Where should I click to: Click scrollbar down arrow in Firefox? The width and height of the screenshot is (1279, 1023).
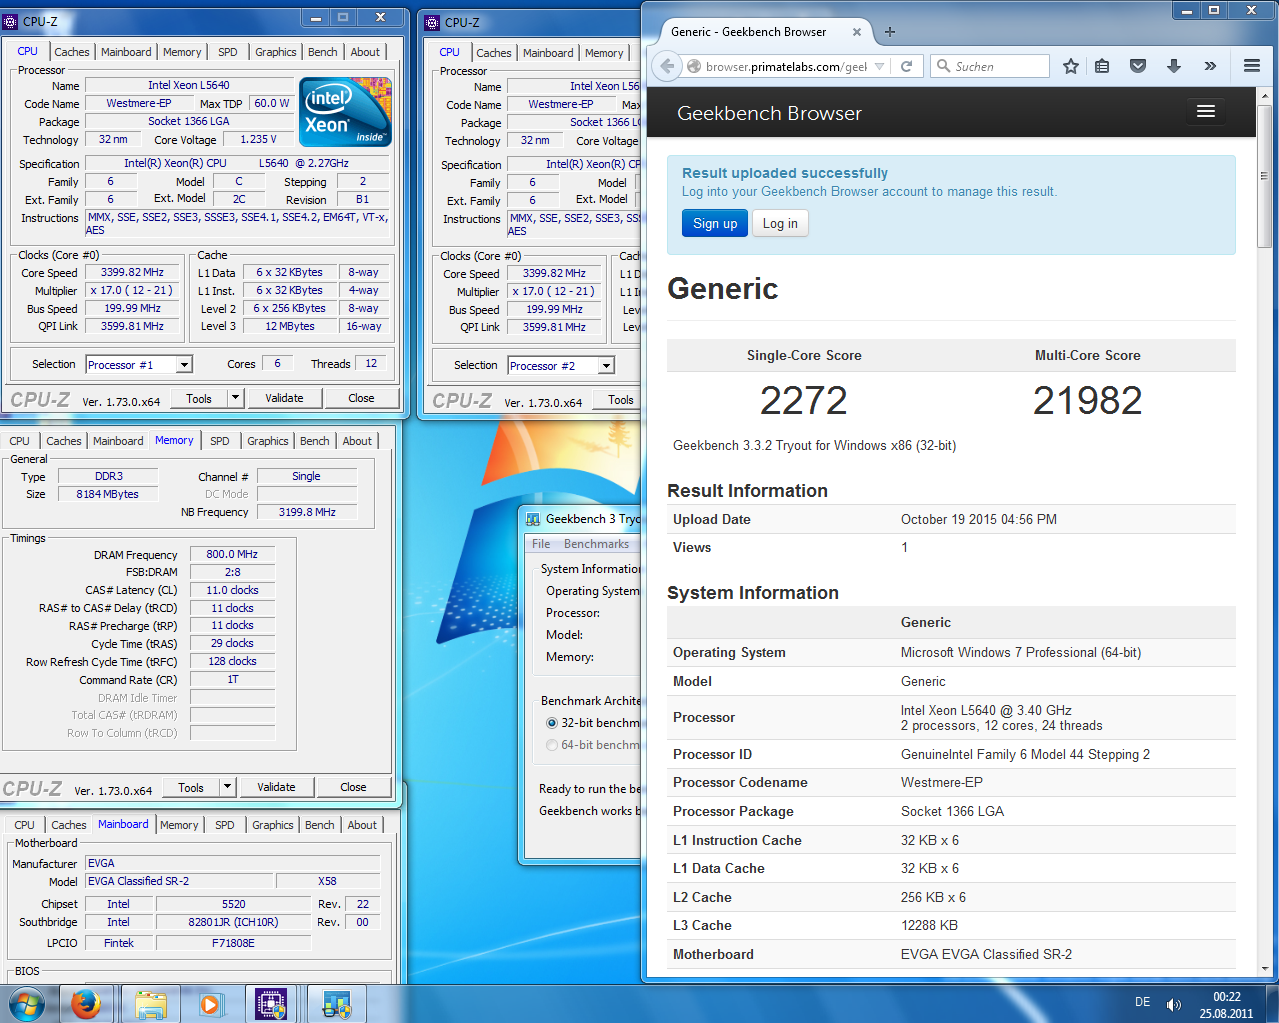click(x=1265, y=969)
